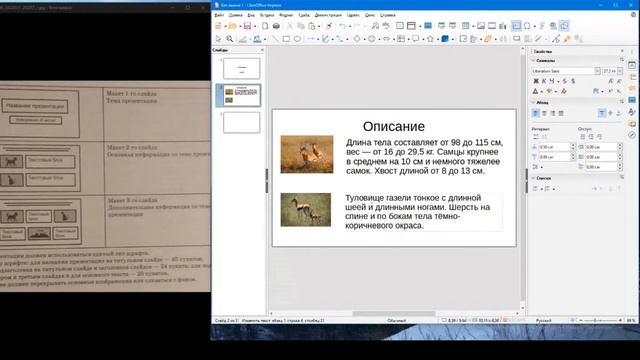Close the Слайды panel with X

[x=262, y=50]
